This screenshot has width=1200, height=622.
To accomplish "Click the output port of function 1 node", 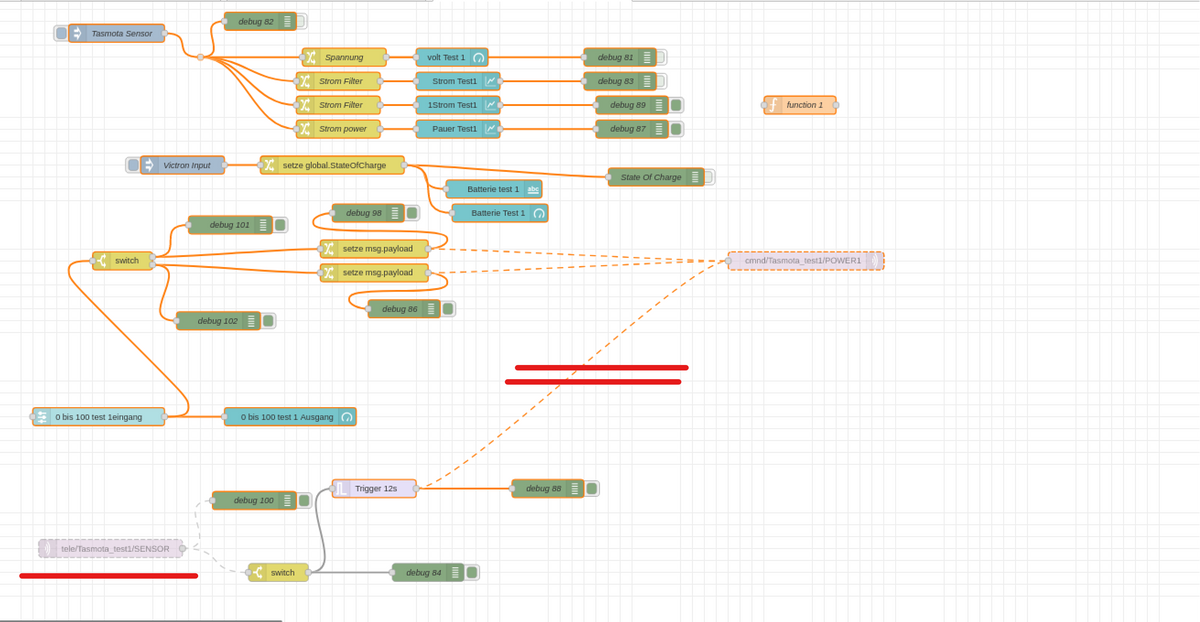I will (x=837, y=105).
